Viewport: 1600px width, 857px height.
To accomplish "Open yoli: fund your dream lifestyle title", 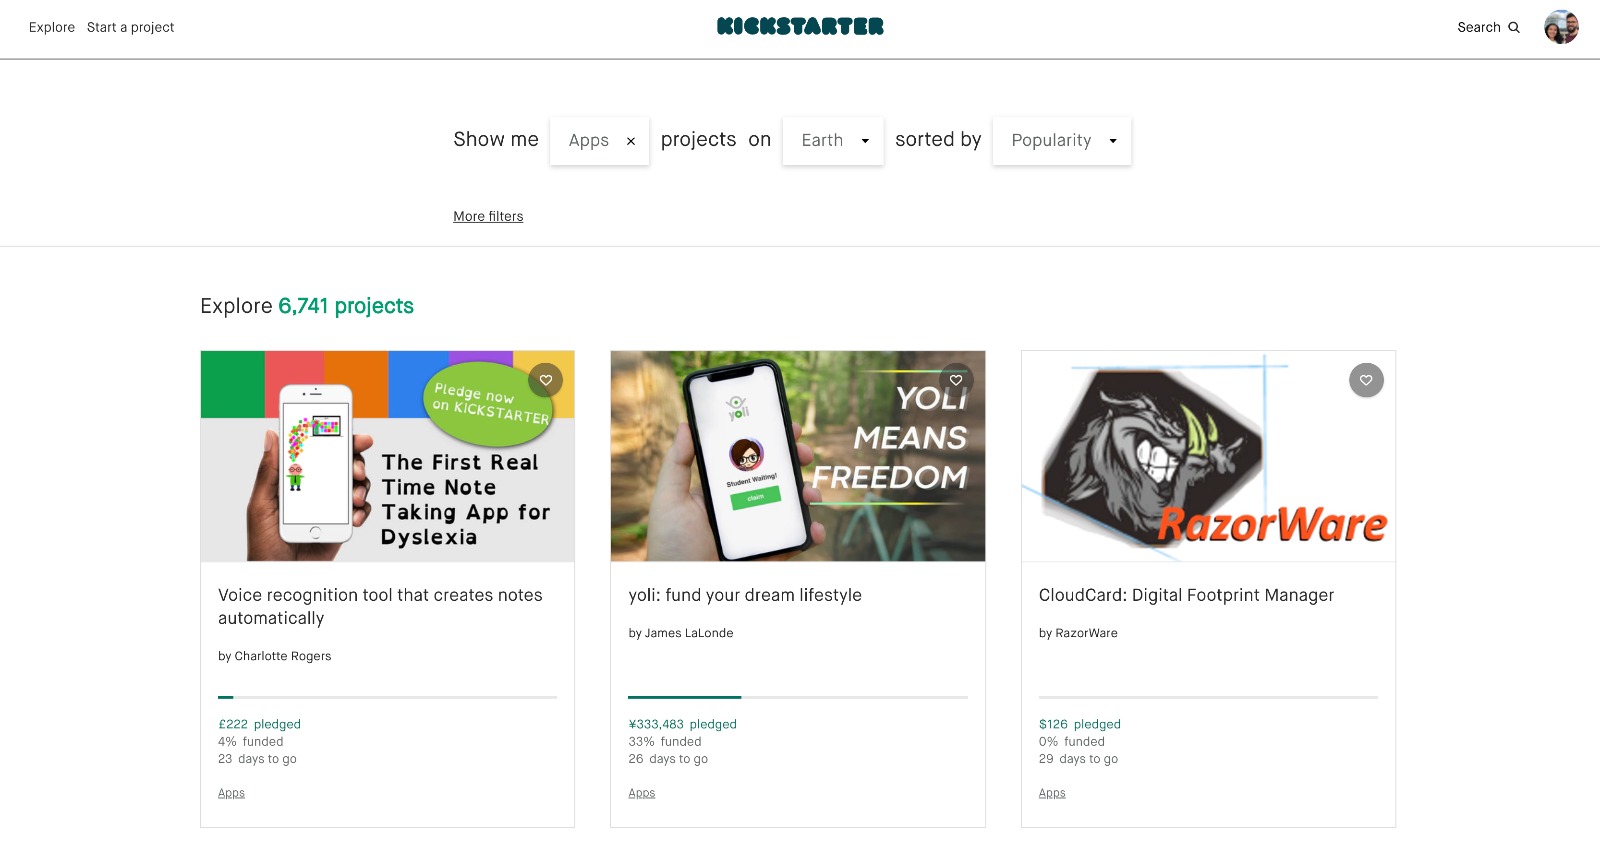I will tap(745, 595).
